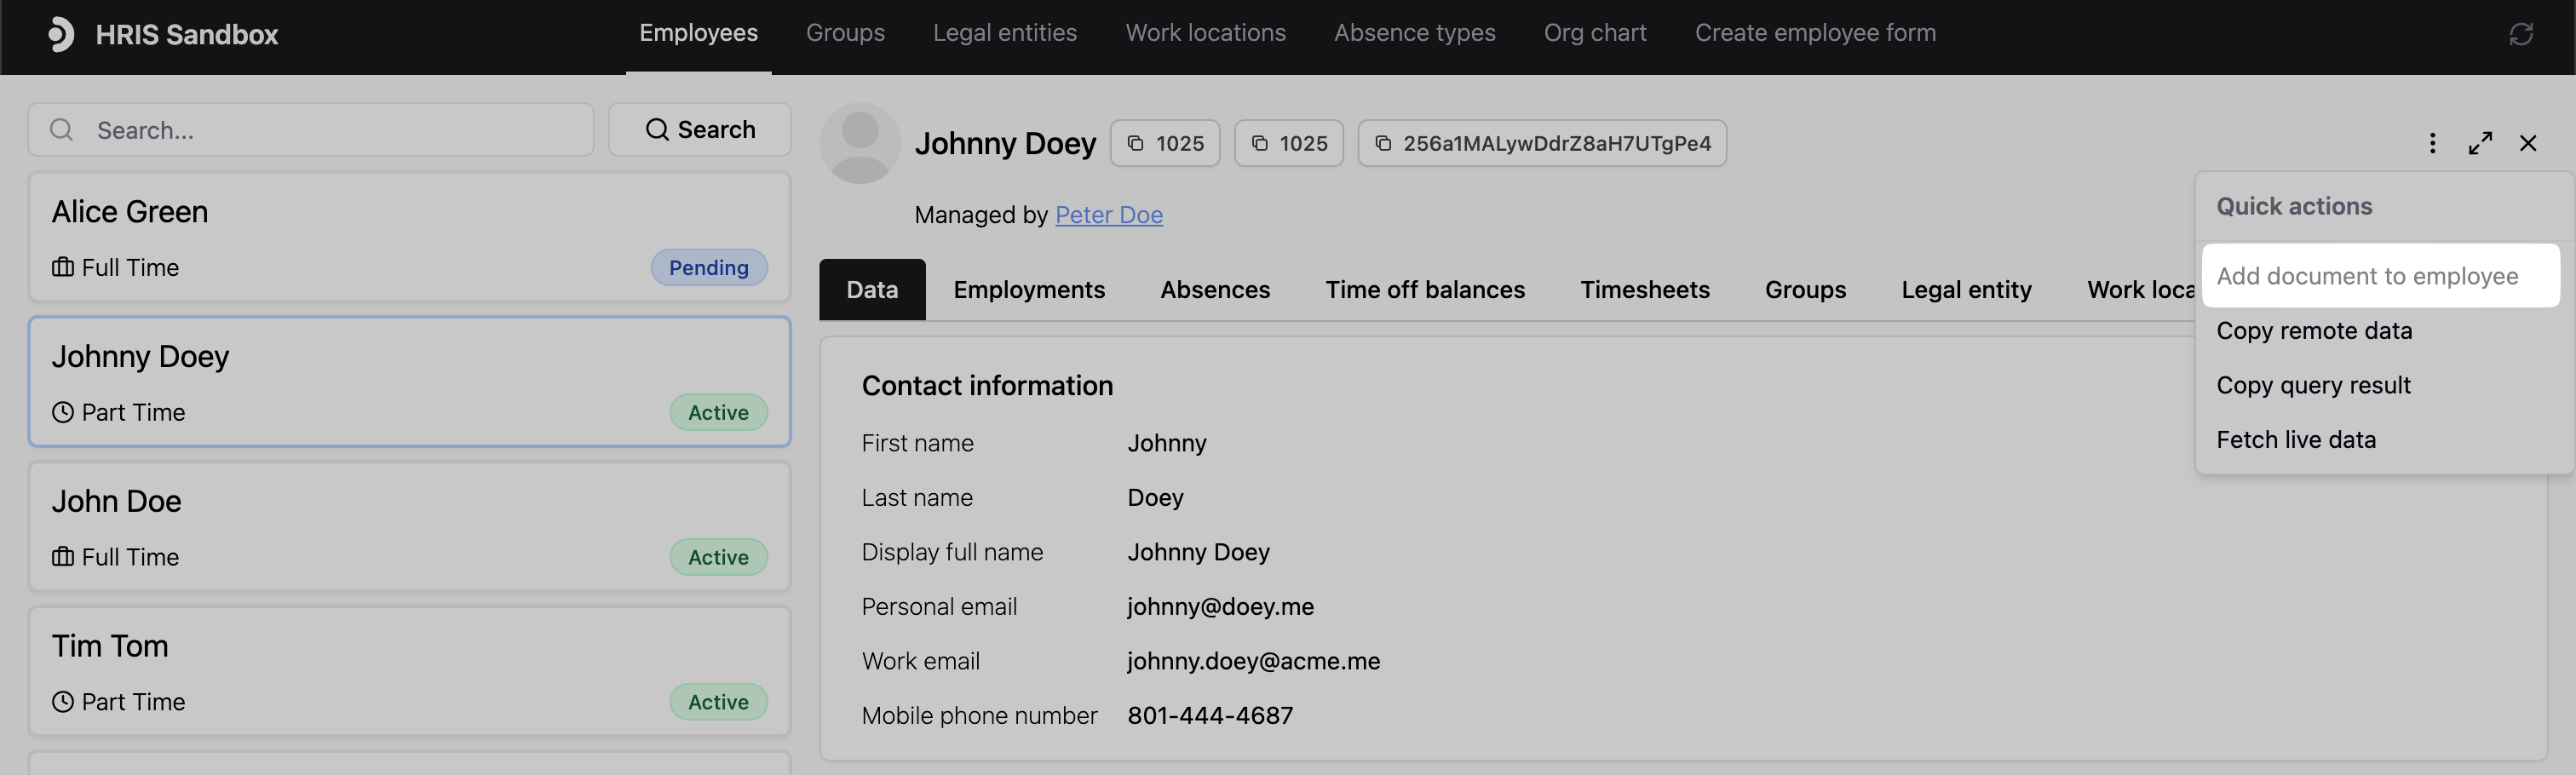Switch to the Timesheets tab
The image size is (2576, 775).
1645,290
